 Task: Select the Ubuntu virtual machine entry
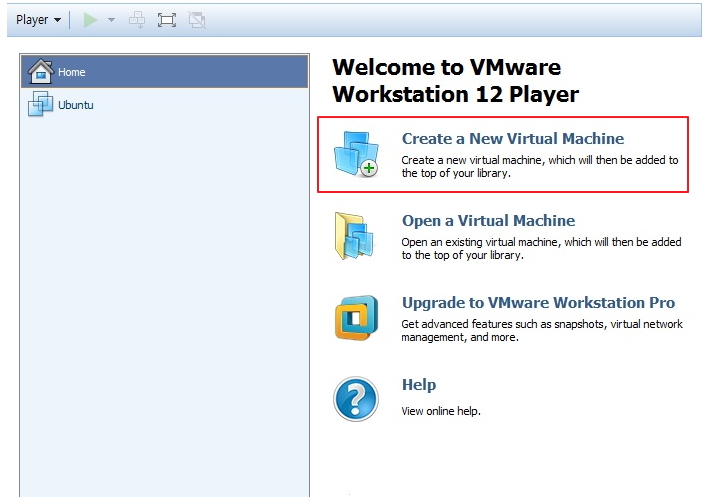(165, 104)
